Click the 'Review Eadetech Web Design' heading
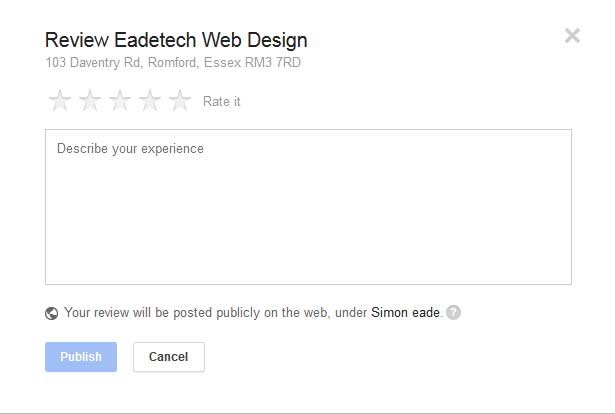The width and height of the screenshot is (615, 414). (x=176, y=40)
